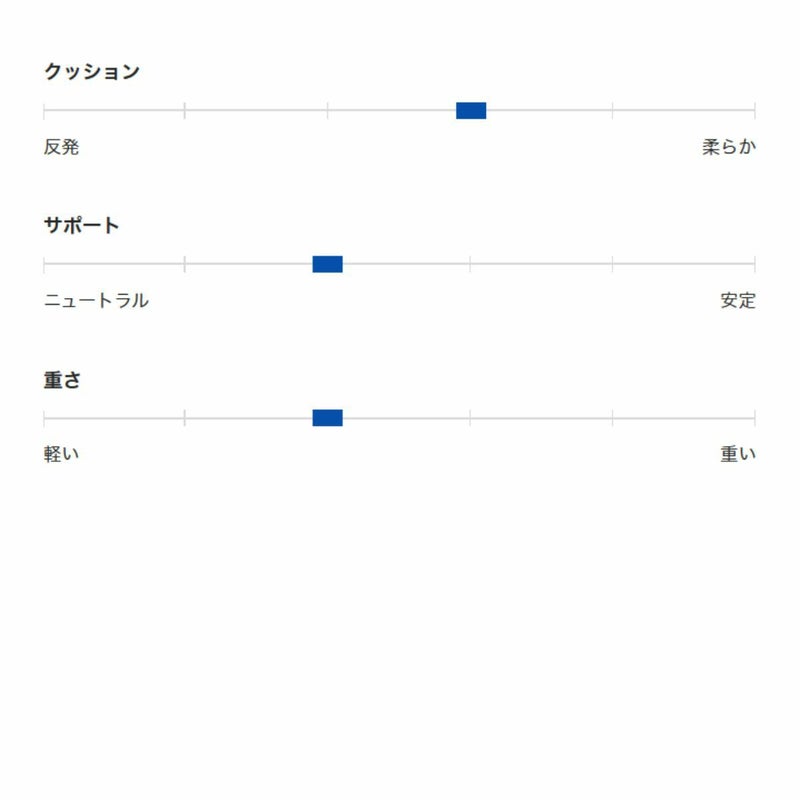
Task: Click the 重さ slider's blue handle
Action: tap(328, 418)
